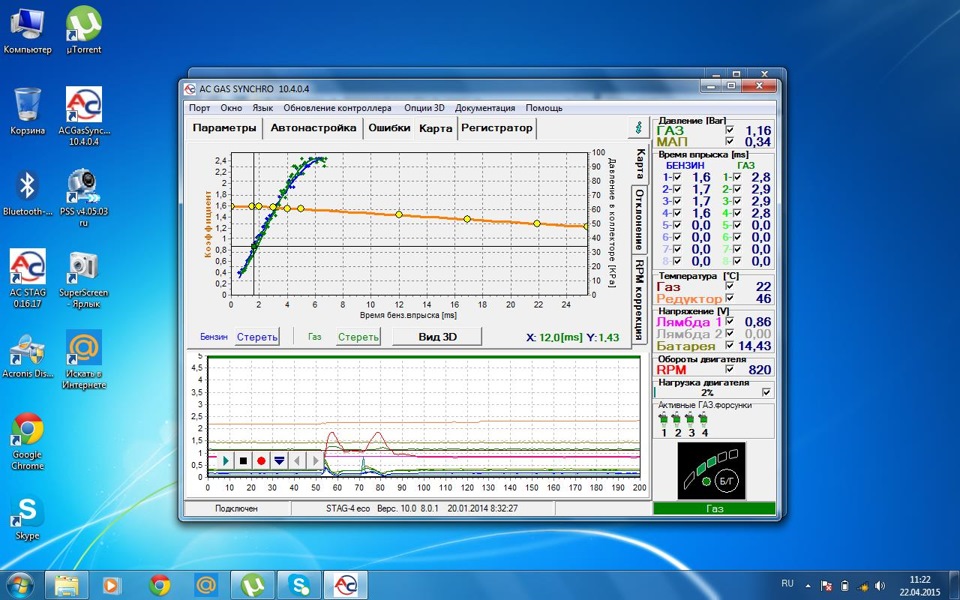The width and height of the screenshot is (960, 600).
Task: Open the Компьютер desktop icon
Action: [28, 31]
